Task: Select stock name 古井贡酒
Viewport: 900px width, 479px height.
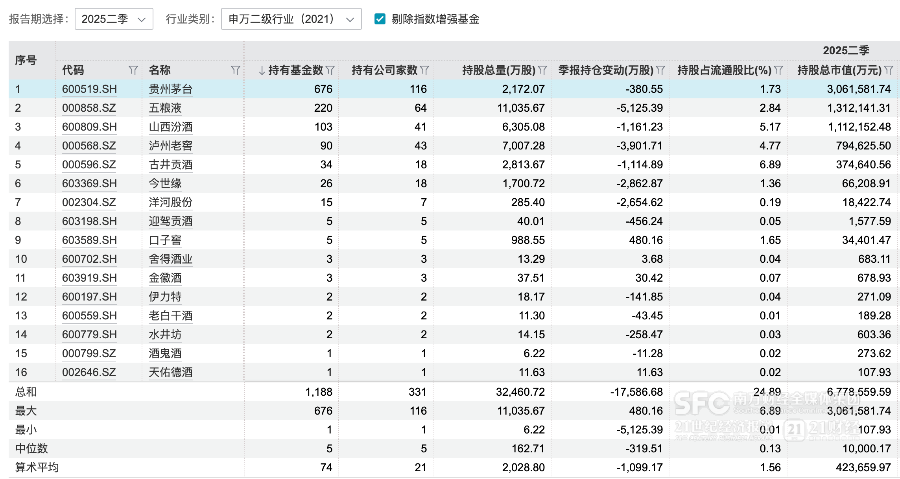Action: pyautogui.click(x=170, y=165)
